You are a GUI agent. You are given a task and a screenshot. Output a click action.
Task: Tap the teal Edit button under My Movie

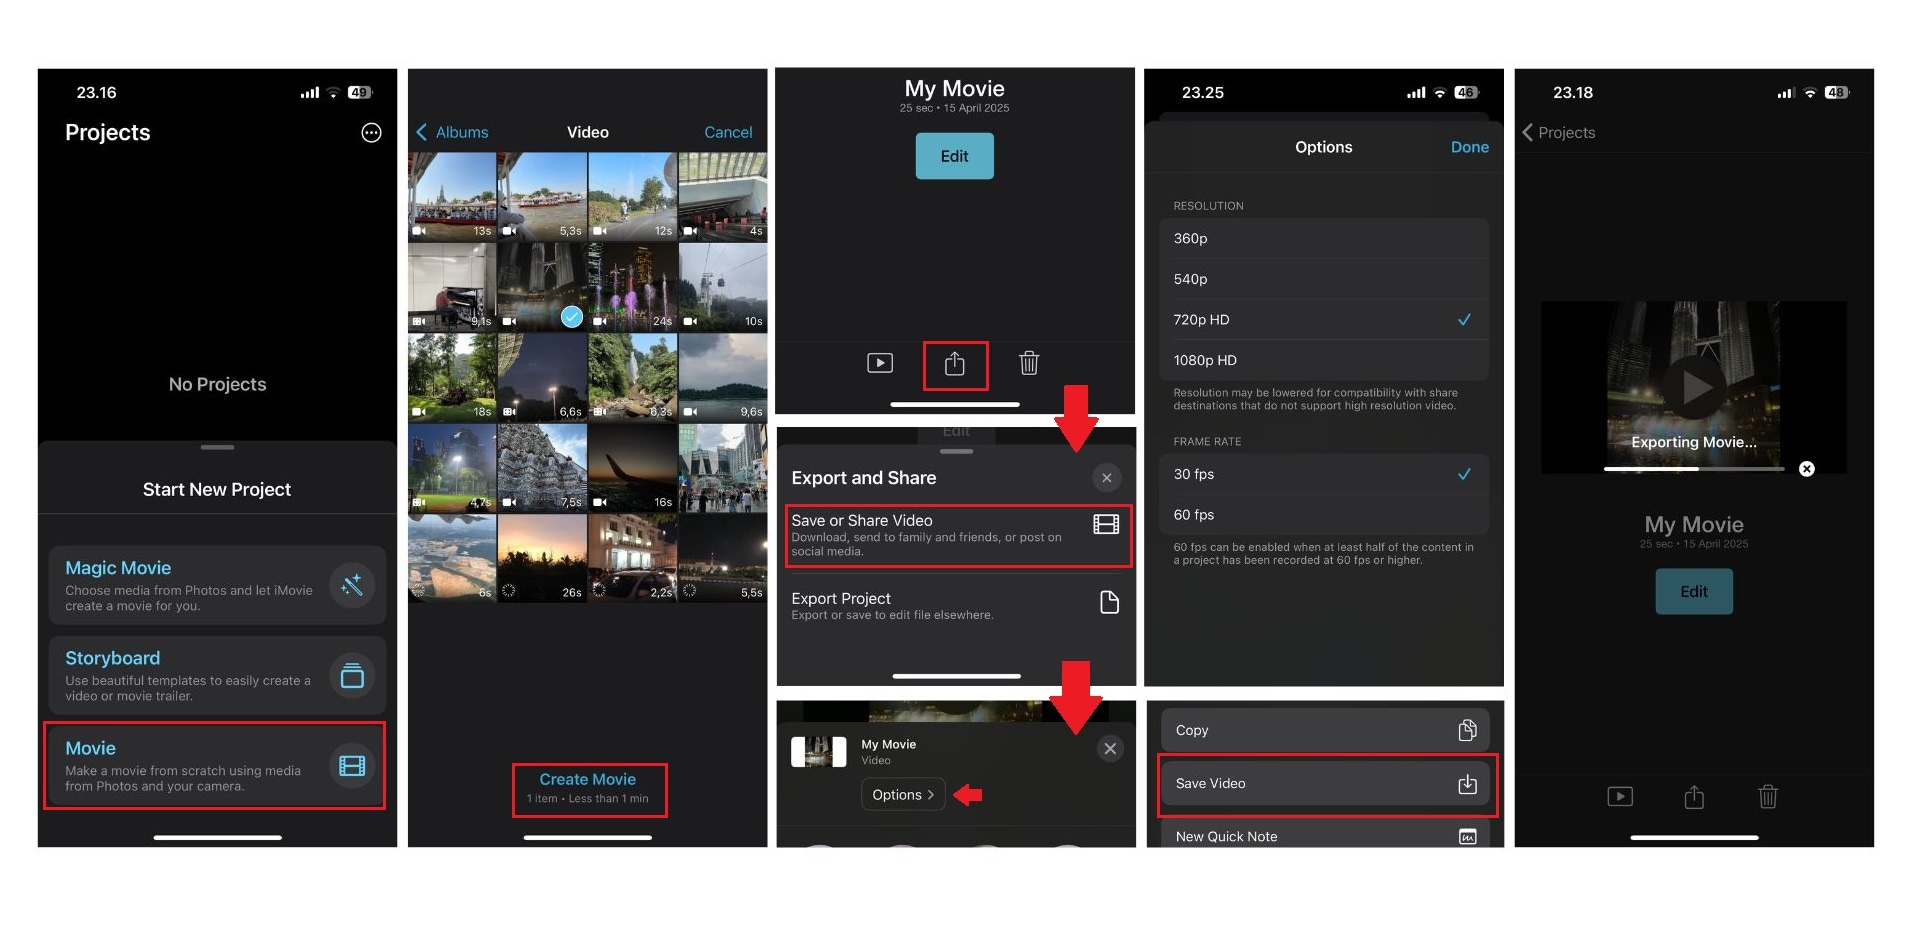click(x=954, y=156)
